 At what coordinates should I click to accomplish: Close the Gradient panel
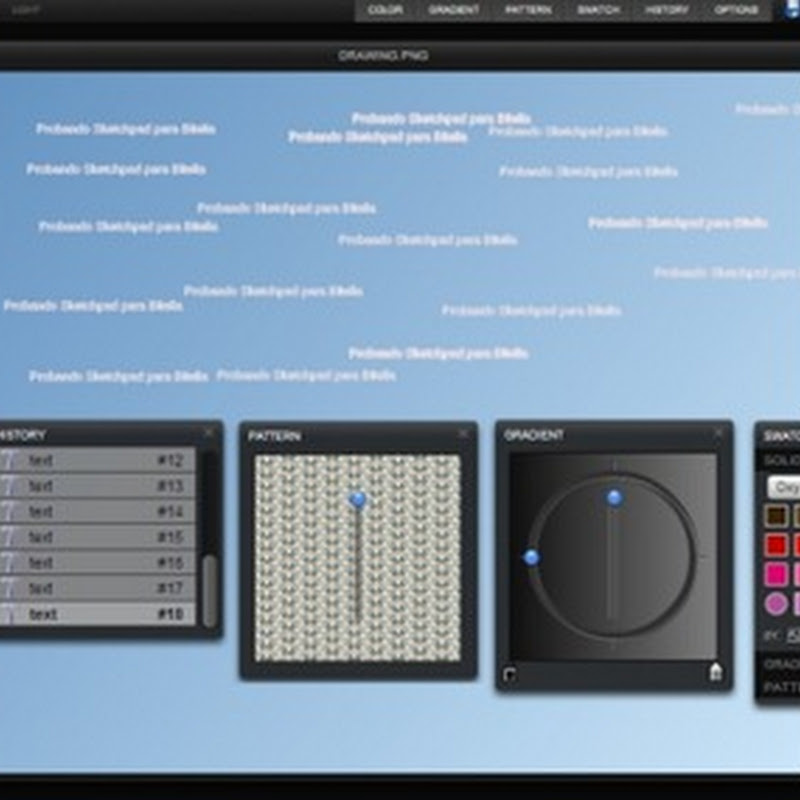point(718,434)
